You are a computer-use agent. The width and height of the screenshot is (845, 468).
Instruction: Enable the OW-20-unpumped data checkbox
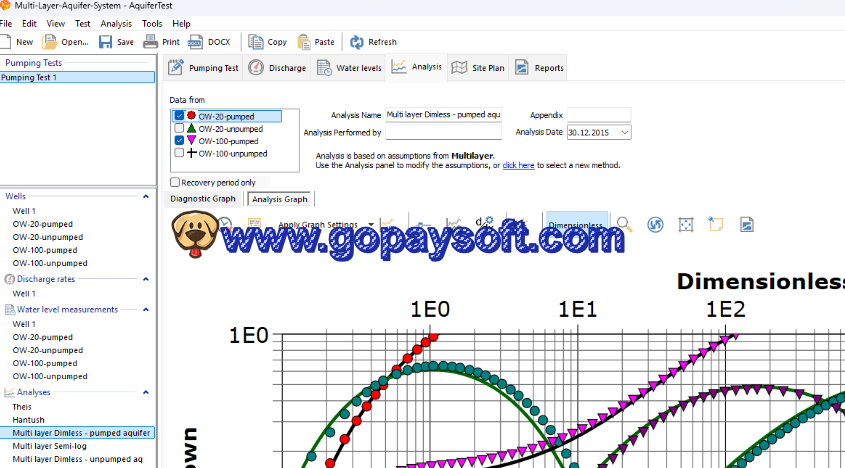179,129
